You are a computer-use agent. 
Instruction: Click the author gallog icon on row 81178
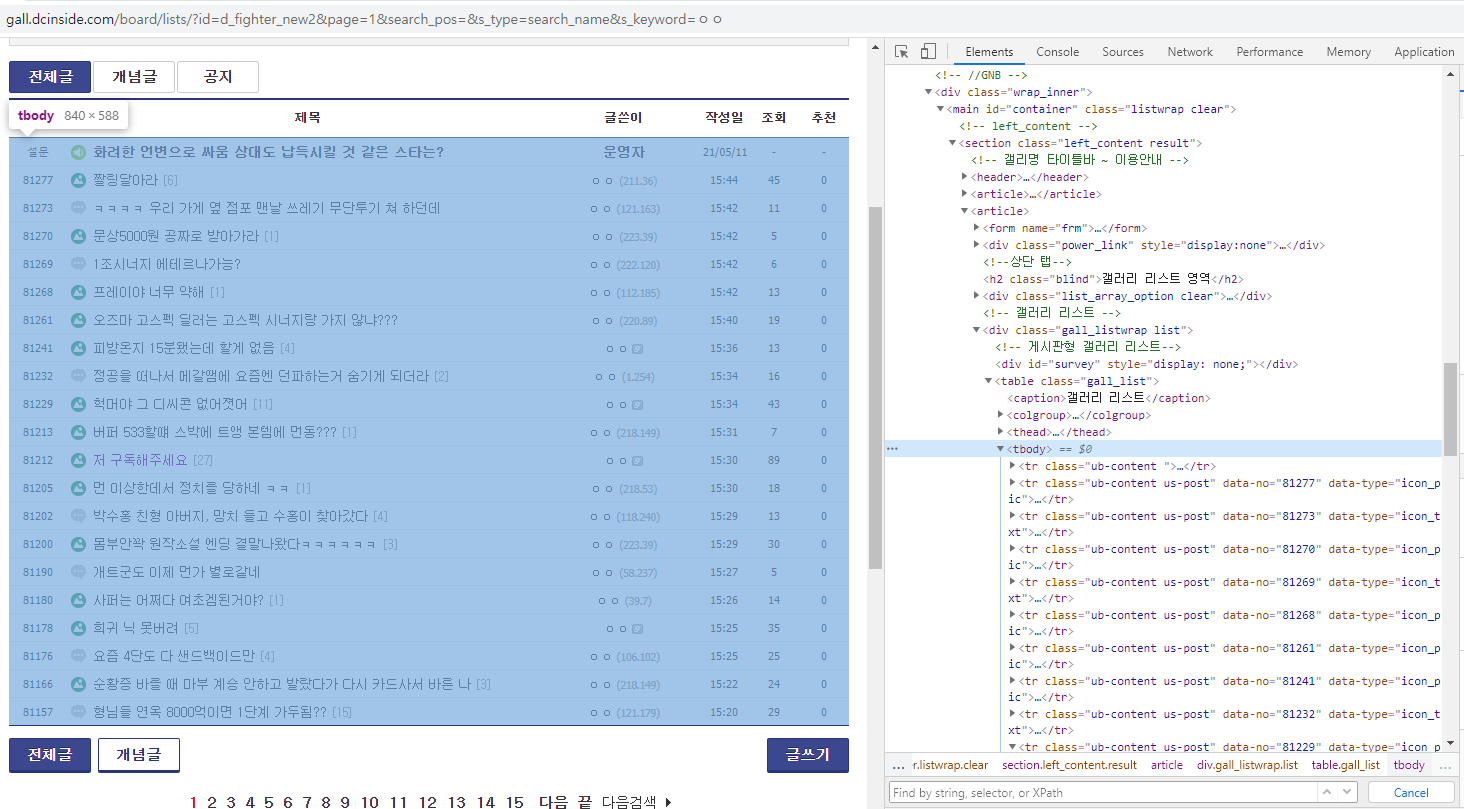[637, 629]
